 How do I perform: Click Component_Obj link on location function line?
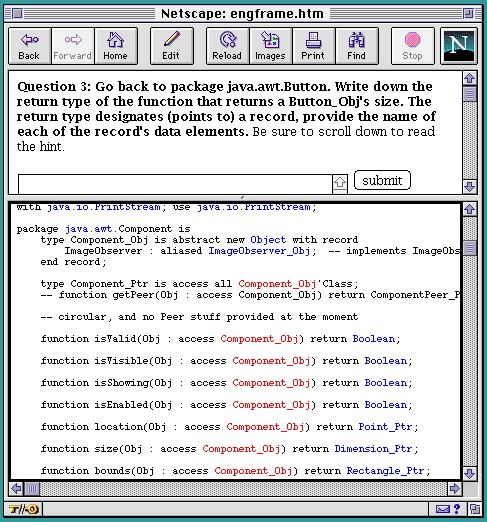pos(265,427)
